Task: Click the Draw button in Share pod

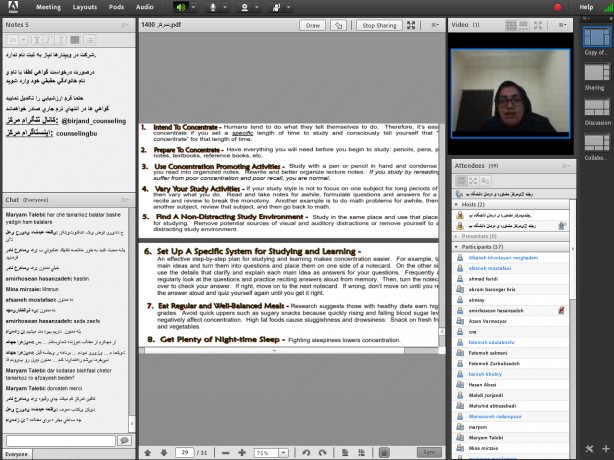Action: coord(312,25)
